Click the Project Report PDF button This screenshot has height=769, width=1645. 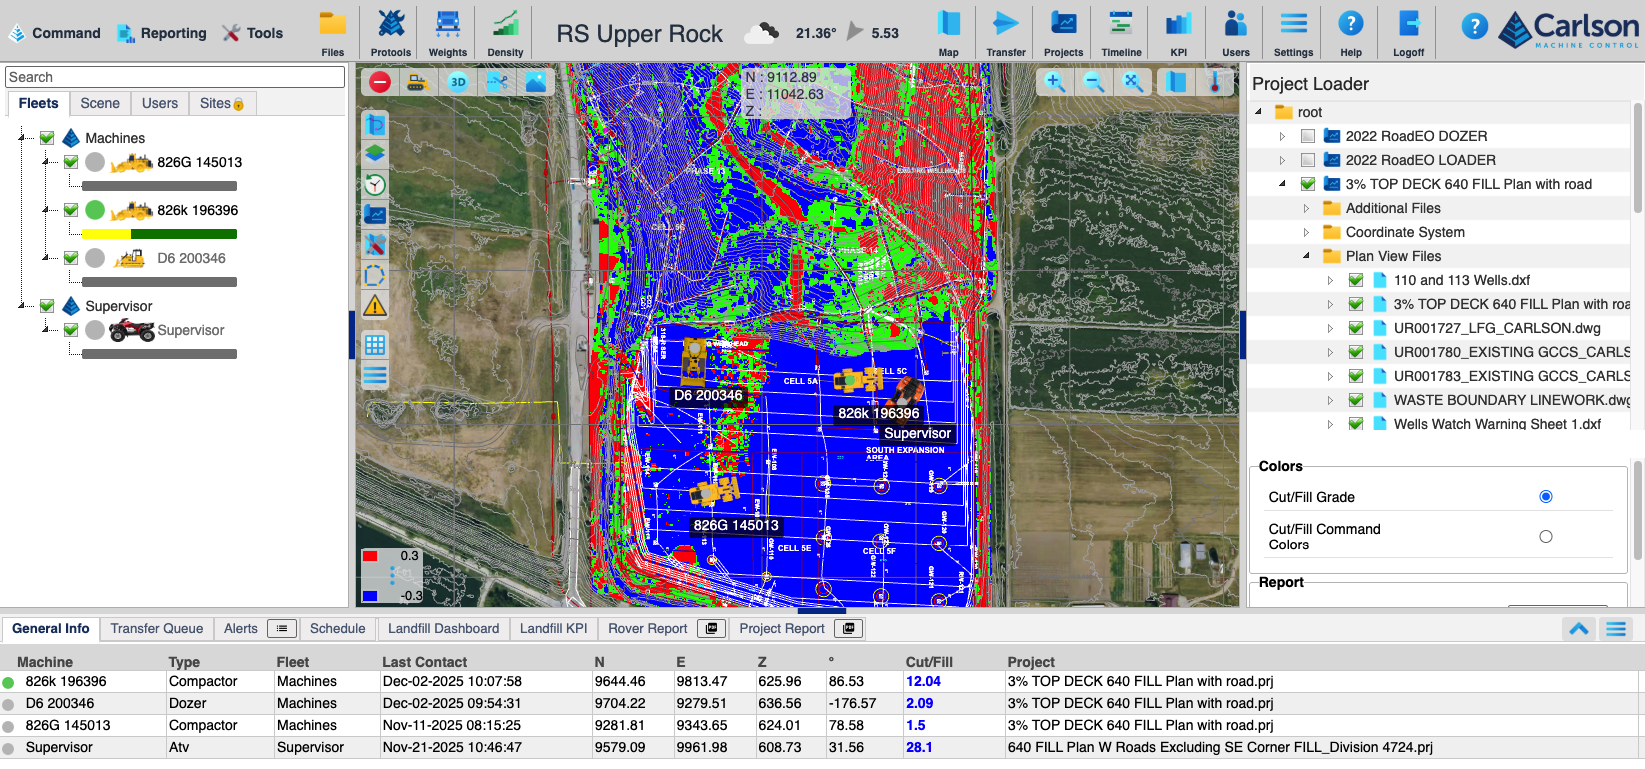pyautogui.click(x=849, y=628)
